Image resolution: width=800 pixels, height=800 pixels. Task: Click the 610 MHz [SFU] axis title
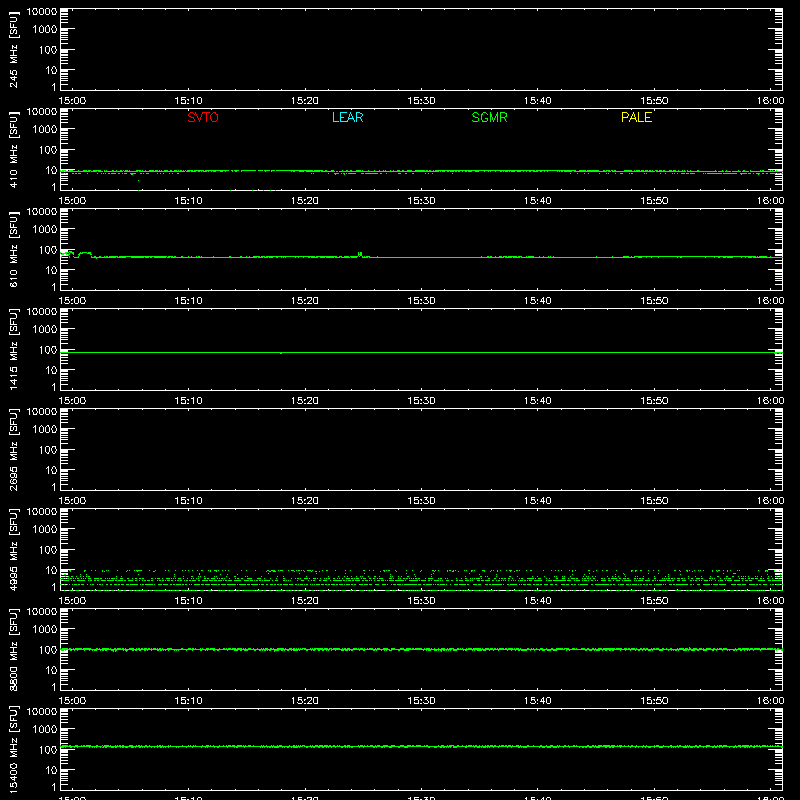tap(13, 249)
